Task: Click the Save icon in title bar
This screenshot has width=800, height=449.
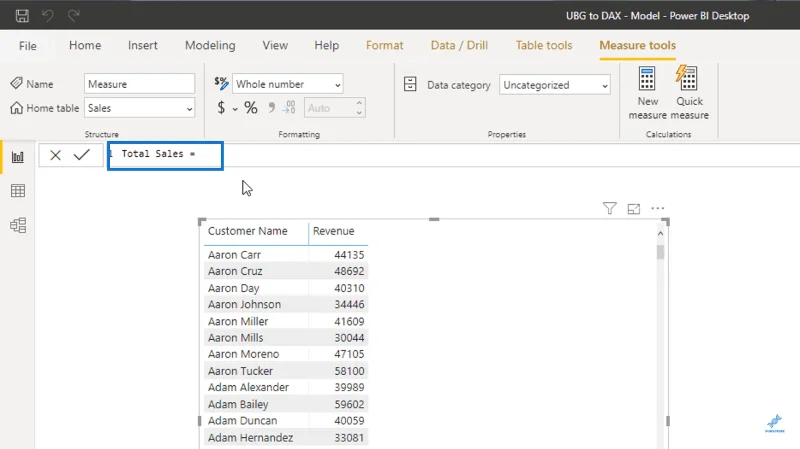Action: pyautogui.click(x=22, y=16)
